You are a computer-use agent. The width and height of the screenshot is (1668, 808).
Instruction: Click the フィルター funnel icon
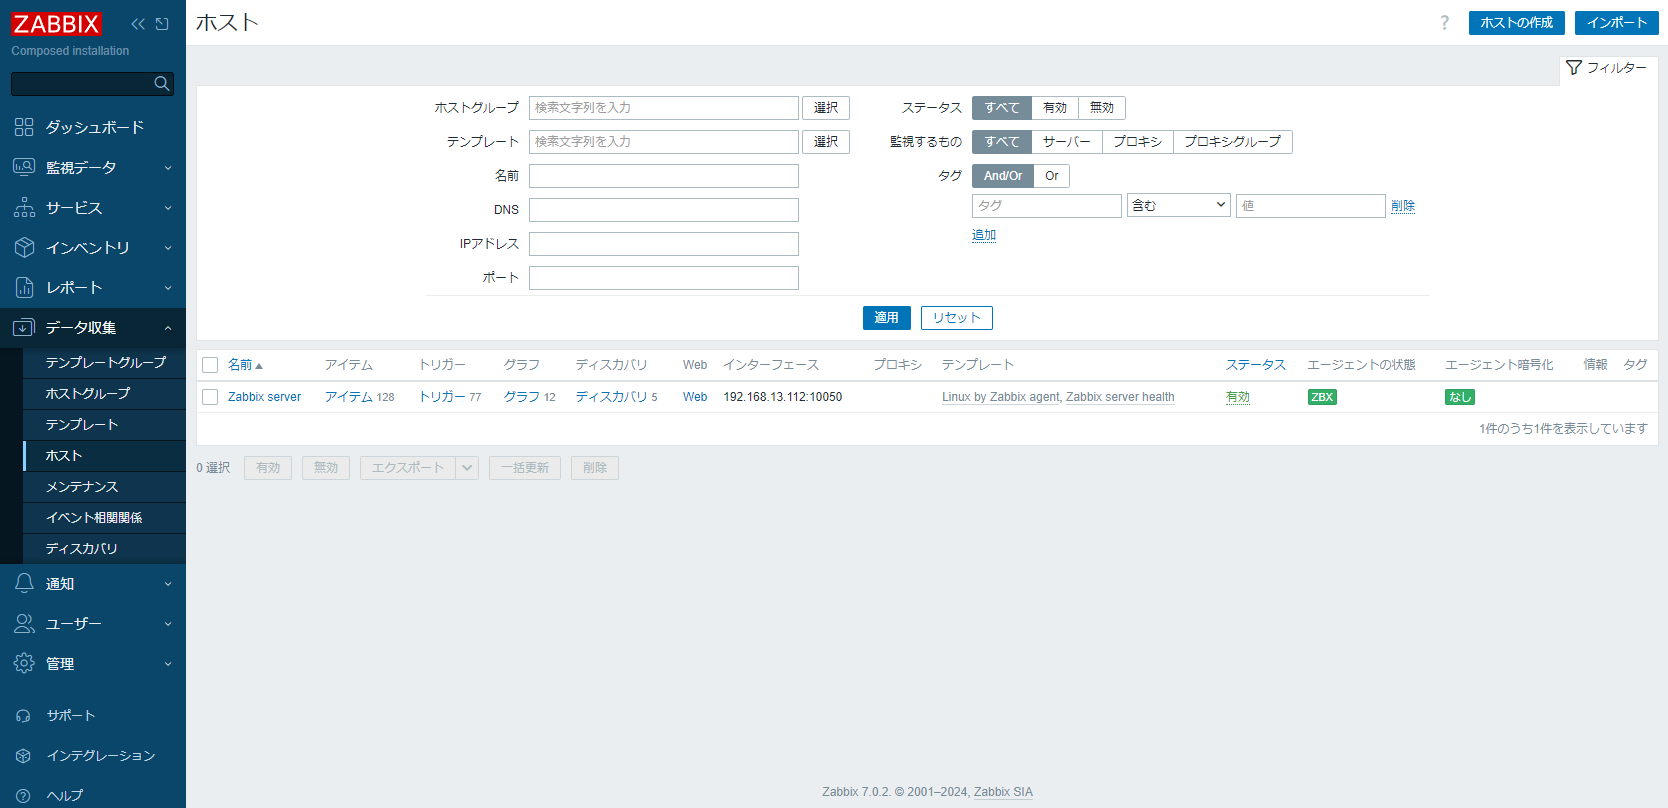[1574, 68]
